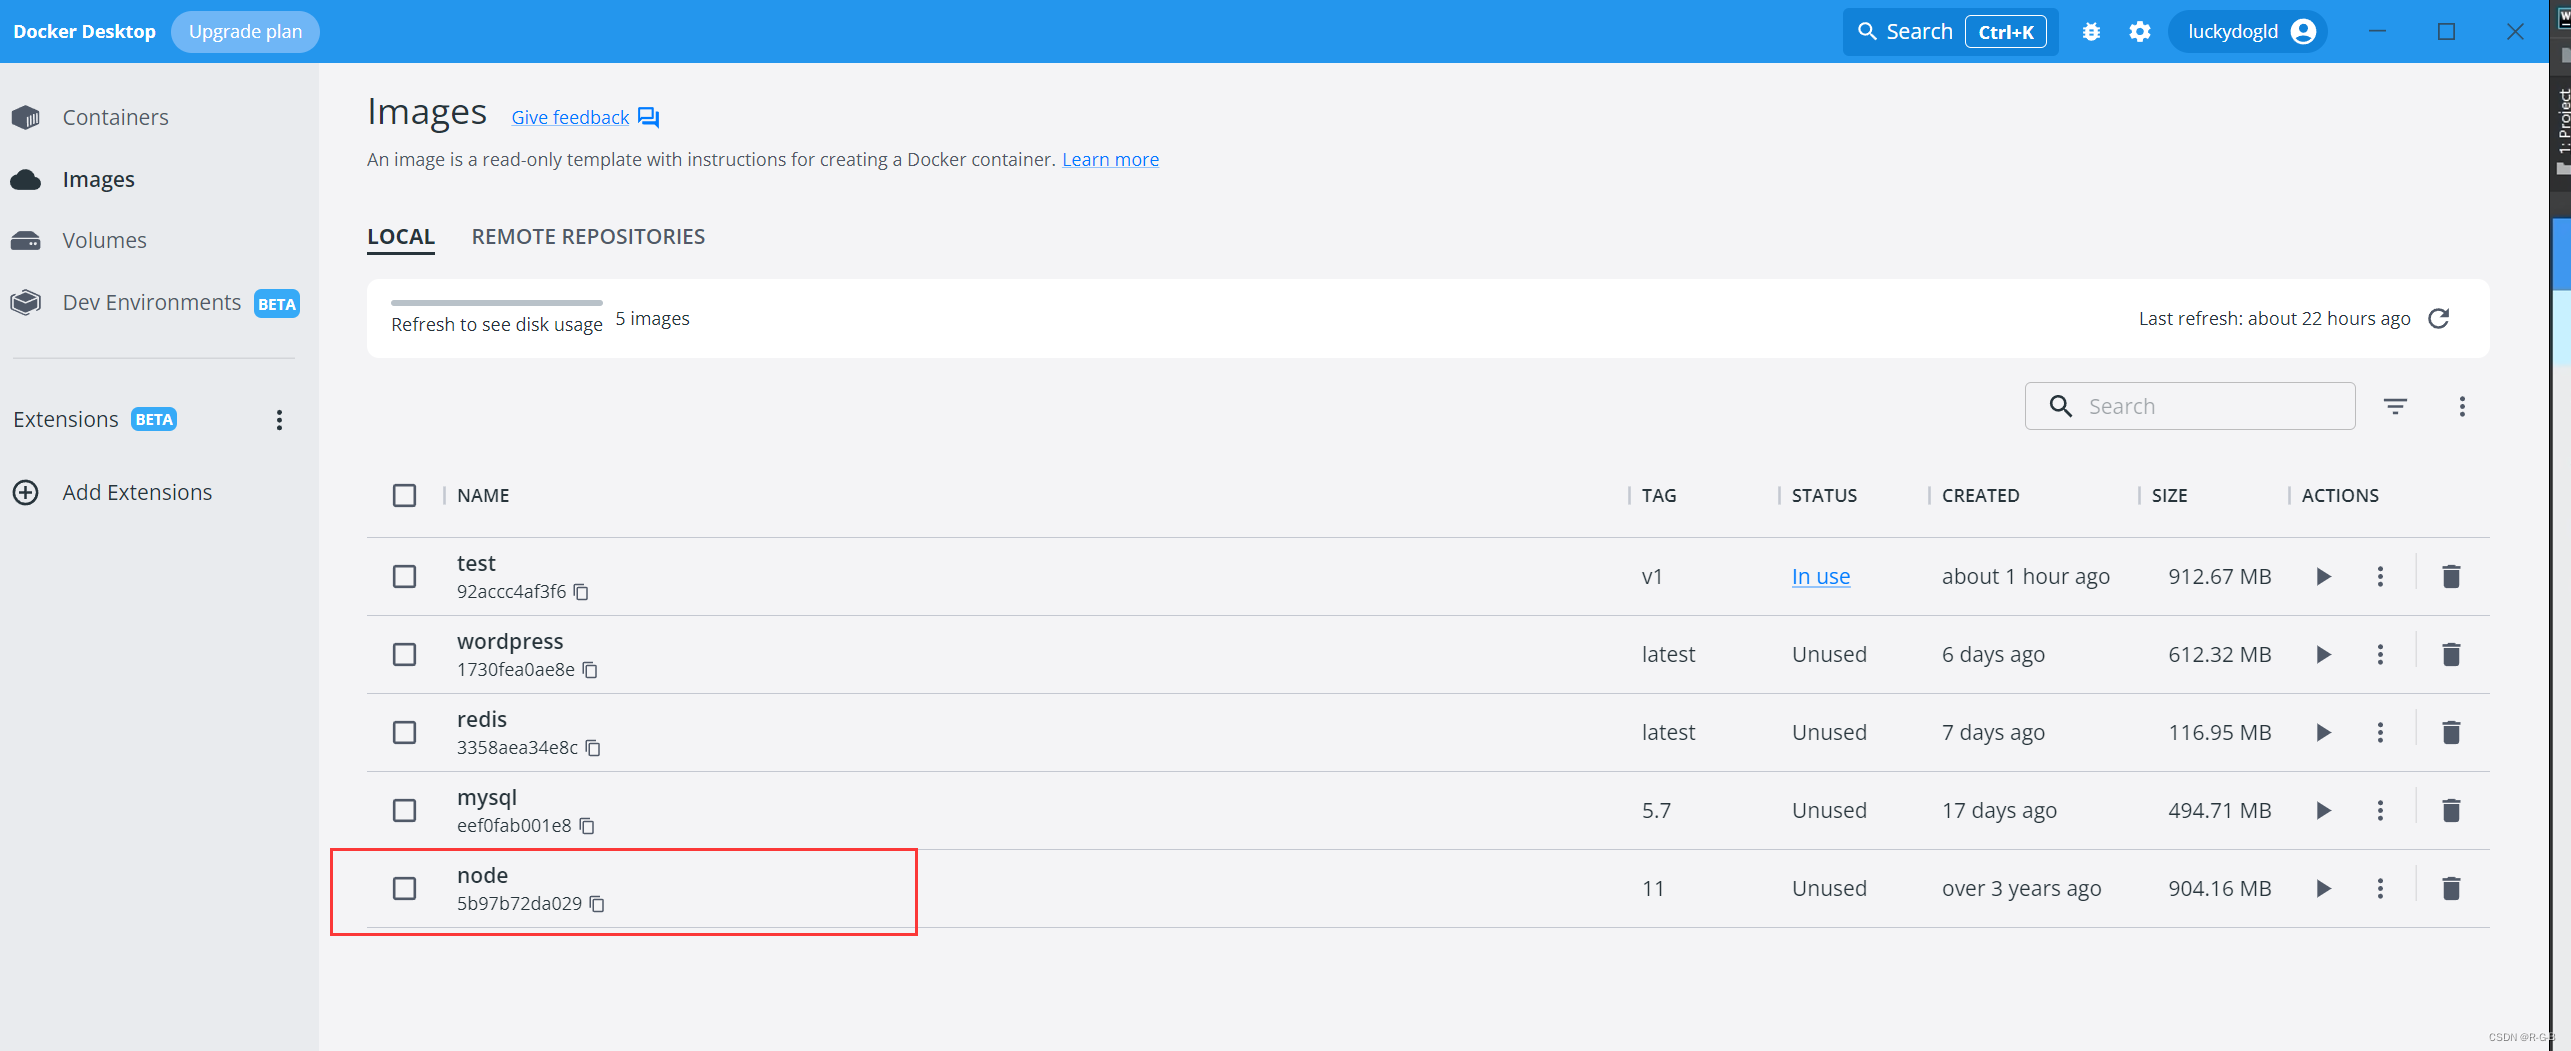The width and height of the screenshot is (2571, 1051).
Task: Copy wordpress image ID 1730fea0ae8e
Action: click(590, 670)
